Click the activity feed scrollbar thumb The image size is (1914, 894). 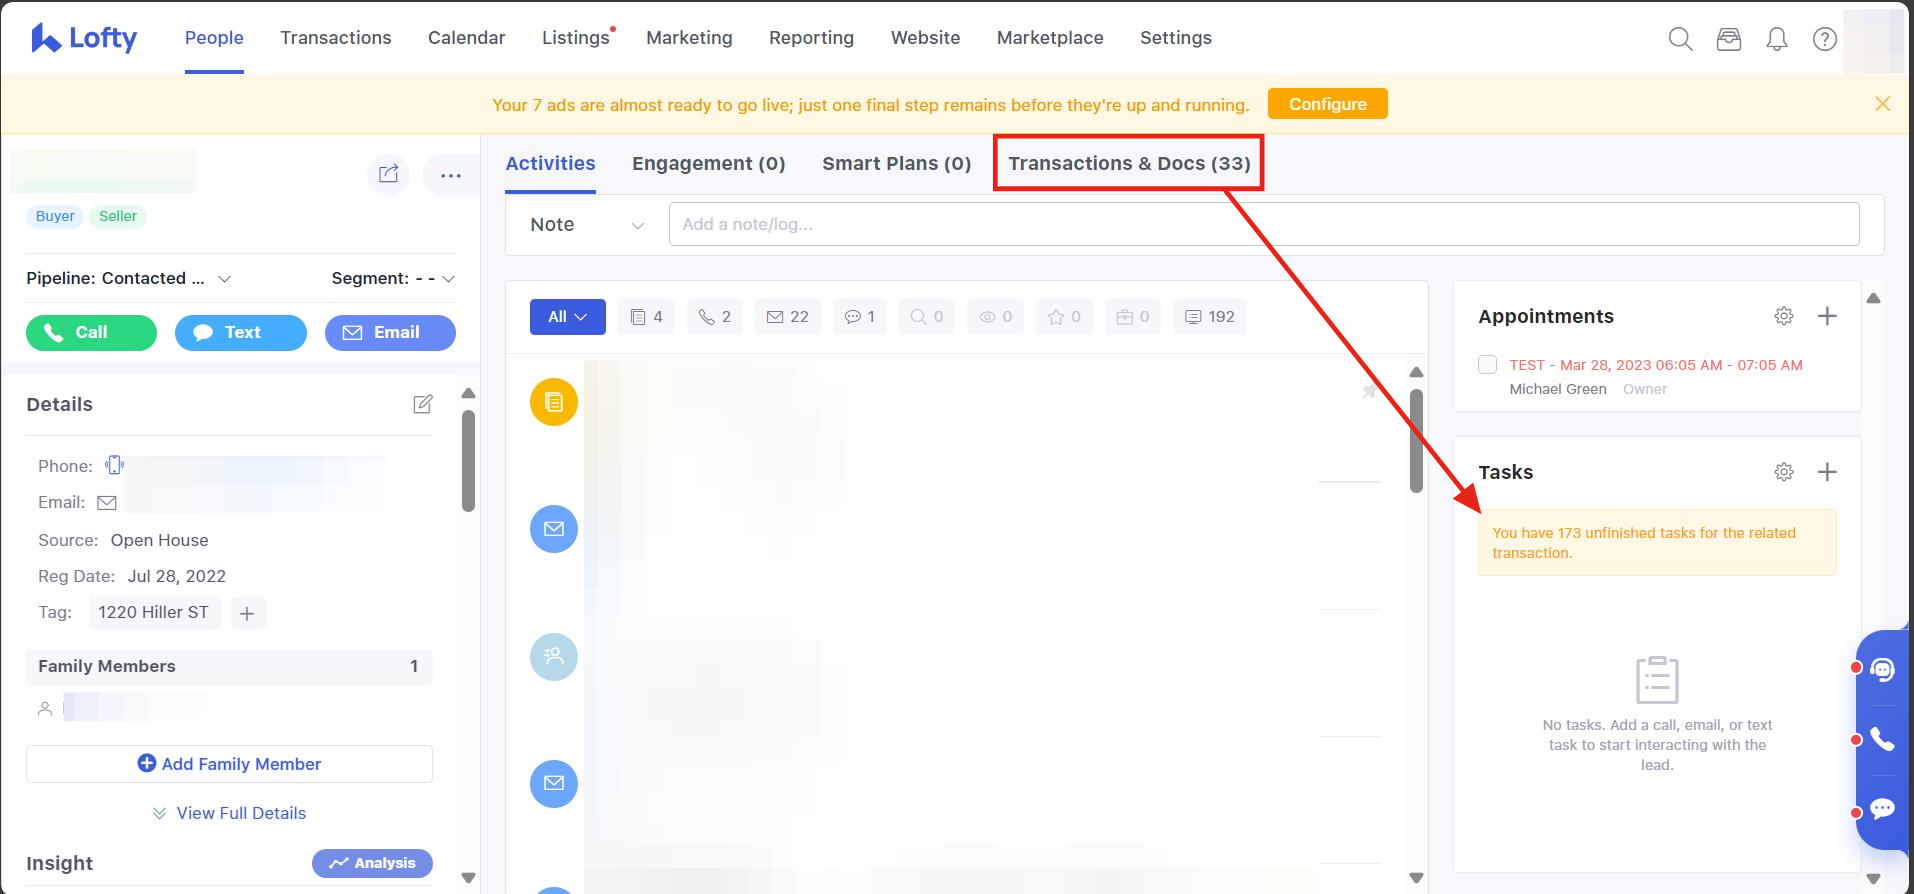[1416, 441]
